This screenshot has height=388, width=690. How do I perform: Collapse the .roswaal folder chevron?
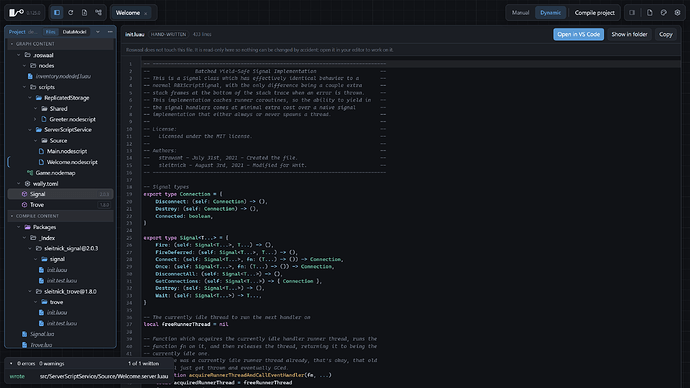point(18,55)
